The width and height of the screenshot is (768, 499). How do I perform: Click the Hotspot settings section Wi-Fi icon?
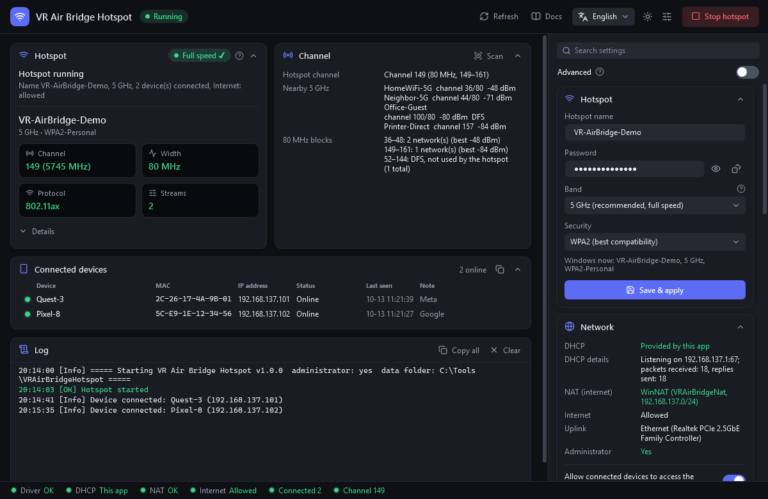569,99
